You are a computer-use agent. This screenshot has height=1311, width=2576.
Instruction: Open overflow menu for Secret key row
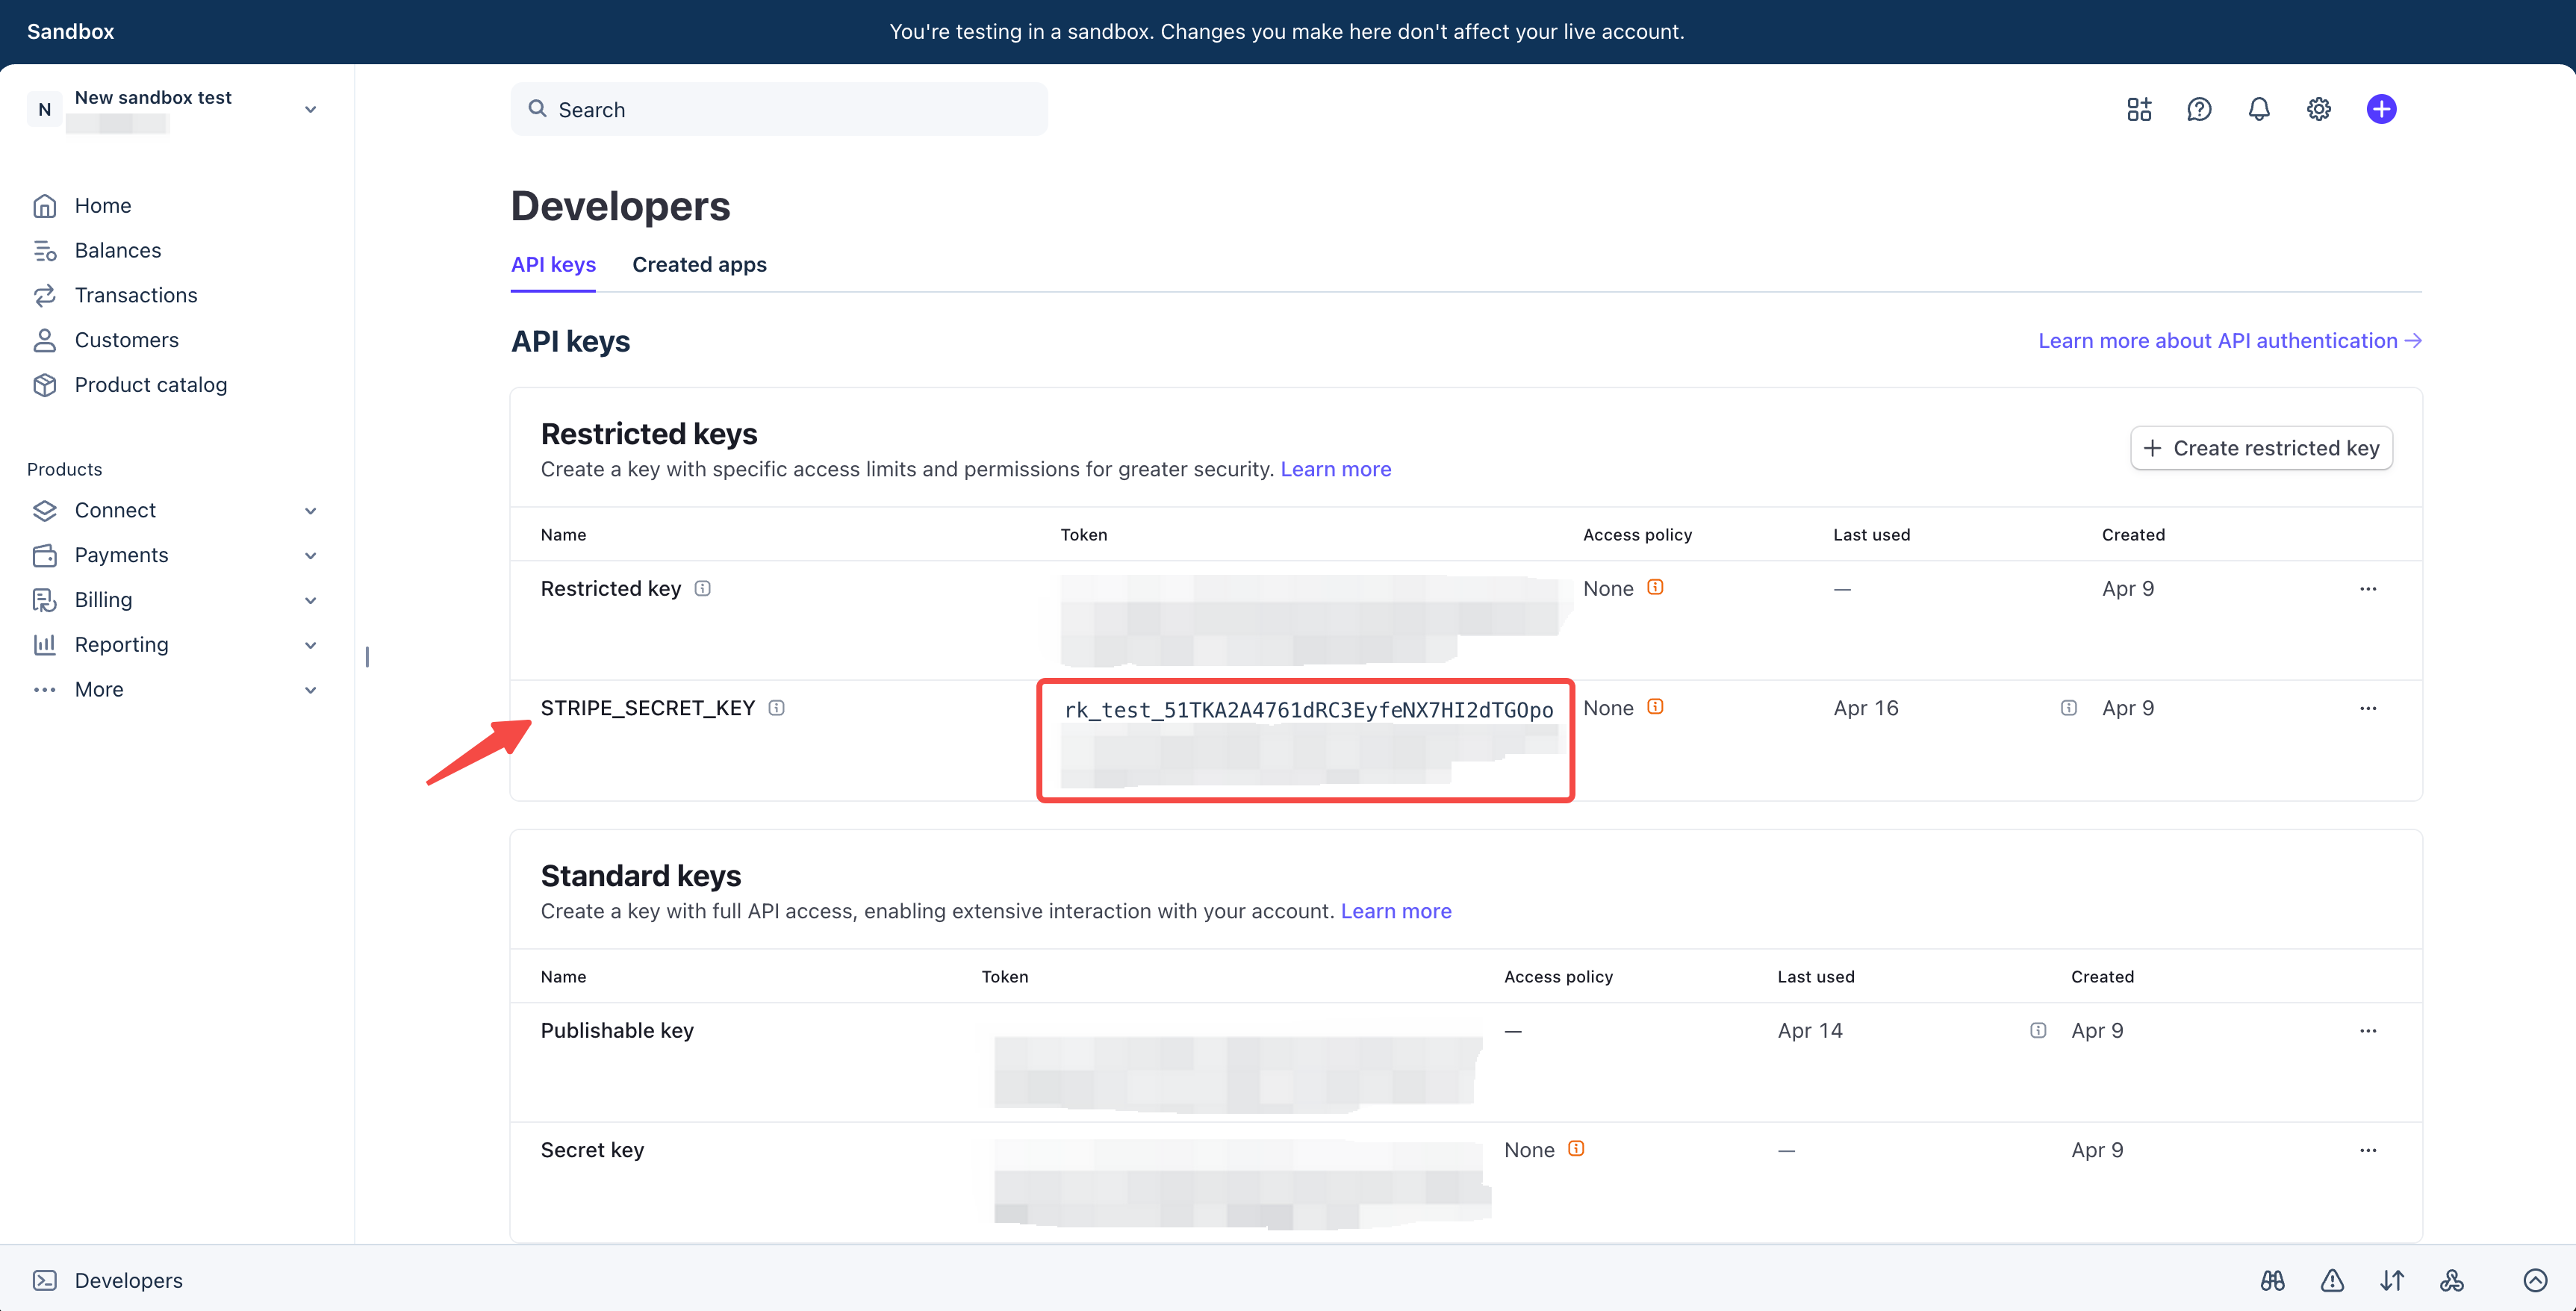[x=2368, y=1150]
